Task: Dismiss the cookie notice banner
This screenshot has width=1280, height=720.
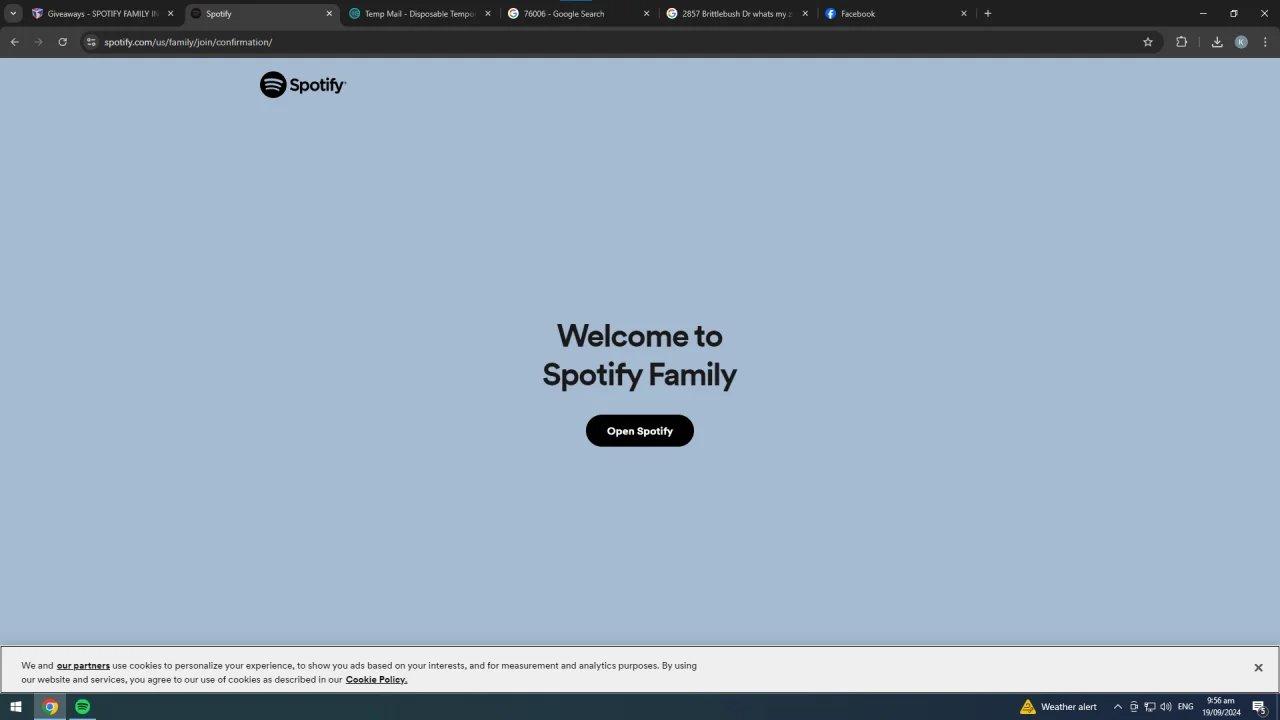Action: coord(1258,668)
